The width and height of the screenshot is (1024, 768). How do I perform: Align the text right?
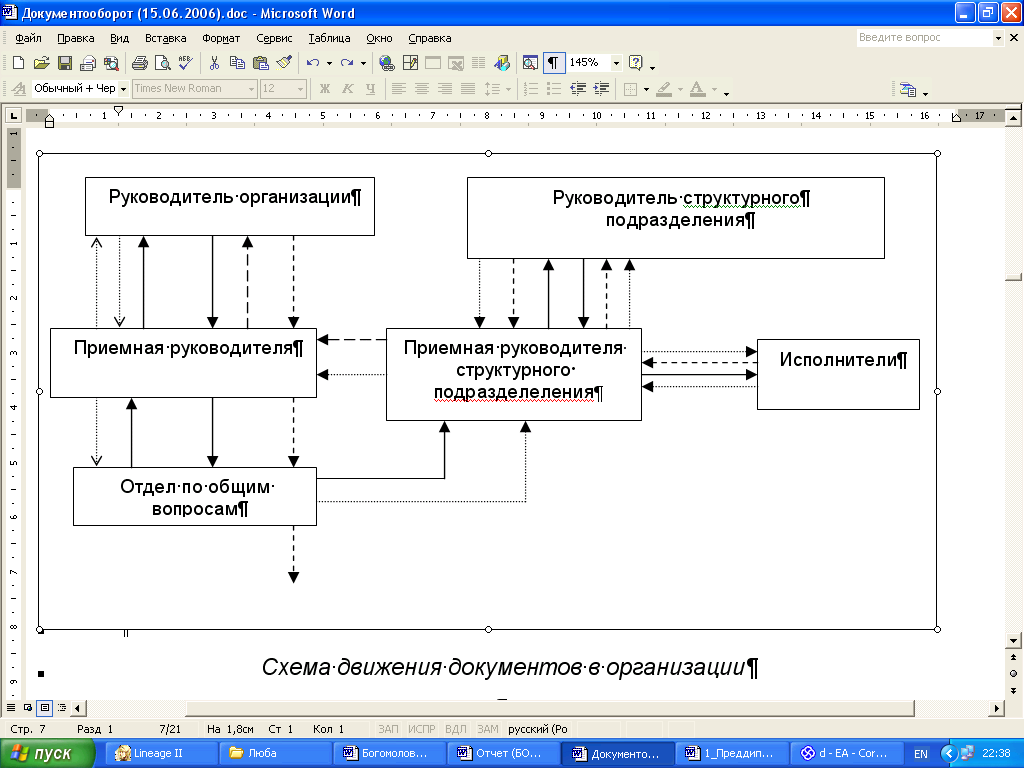click(x=445, y=89)
